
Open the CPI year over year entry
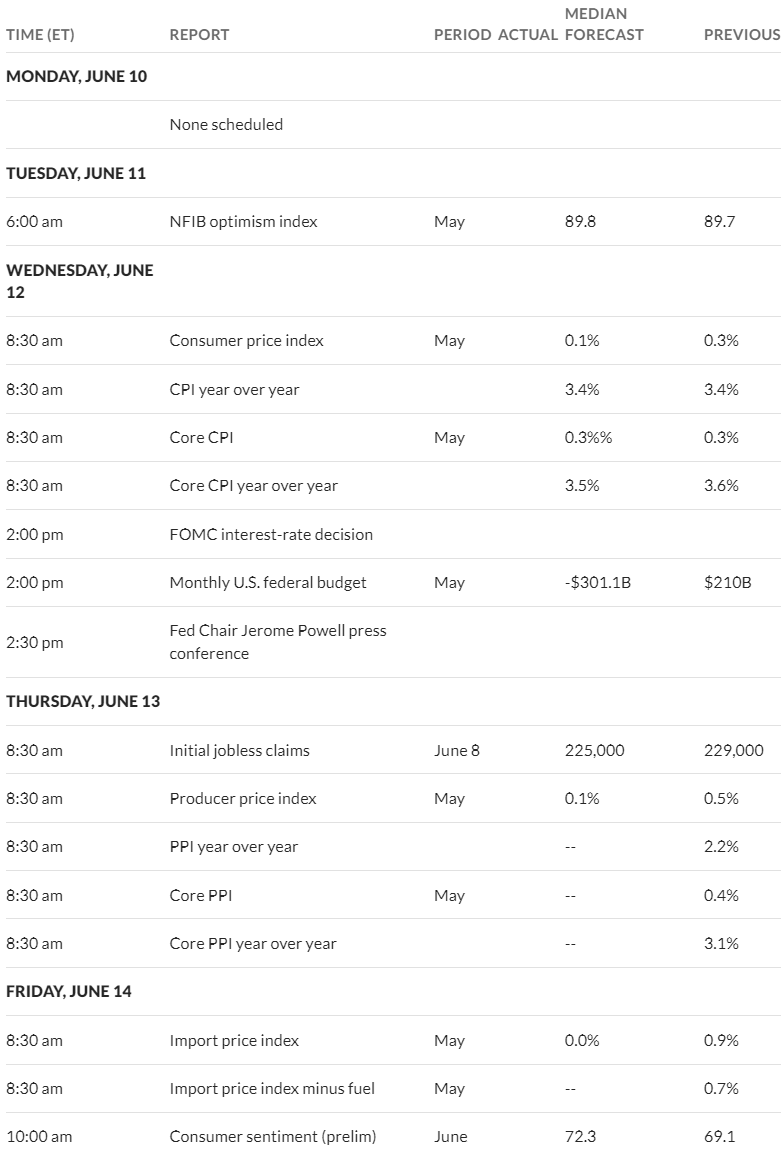click(234, 389)
